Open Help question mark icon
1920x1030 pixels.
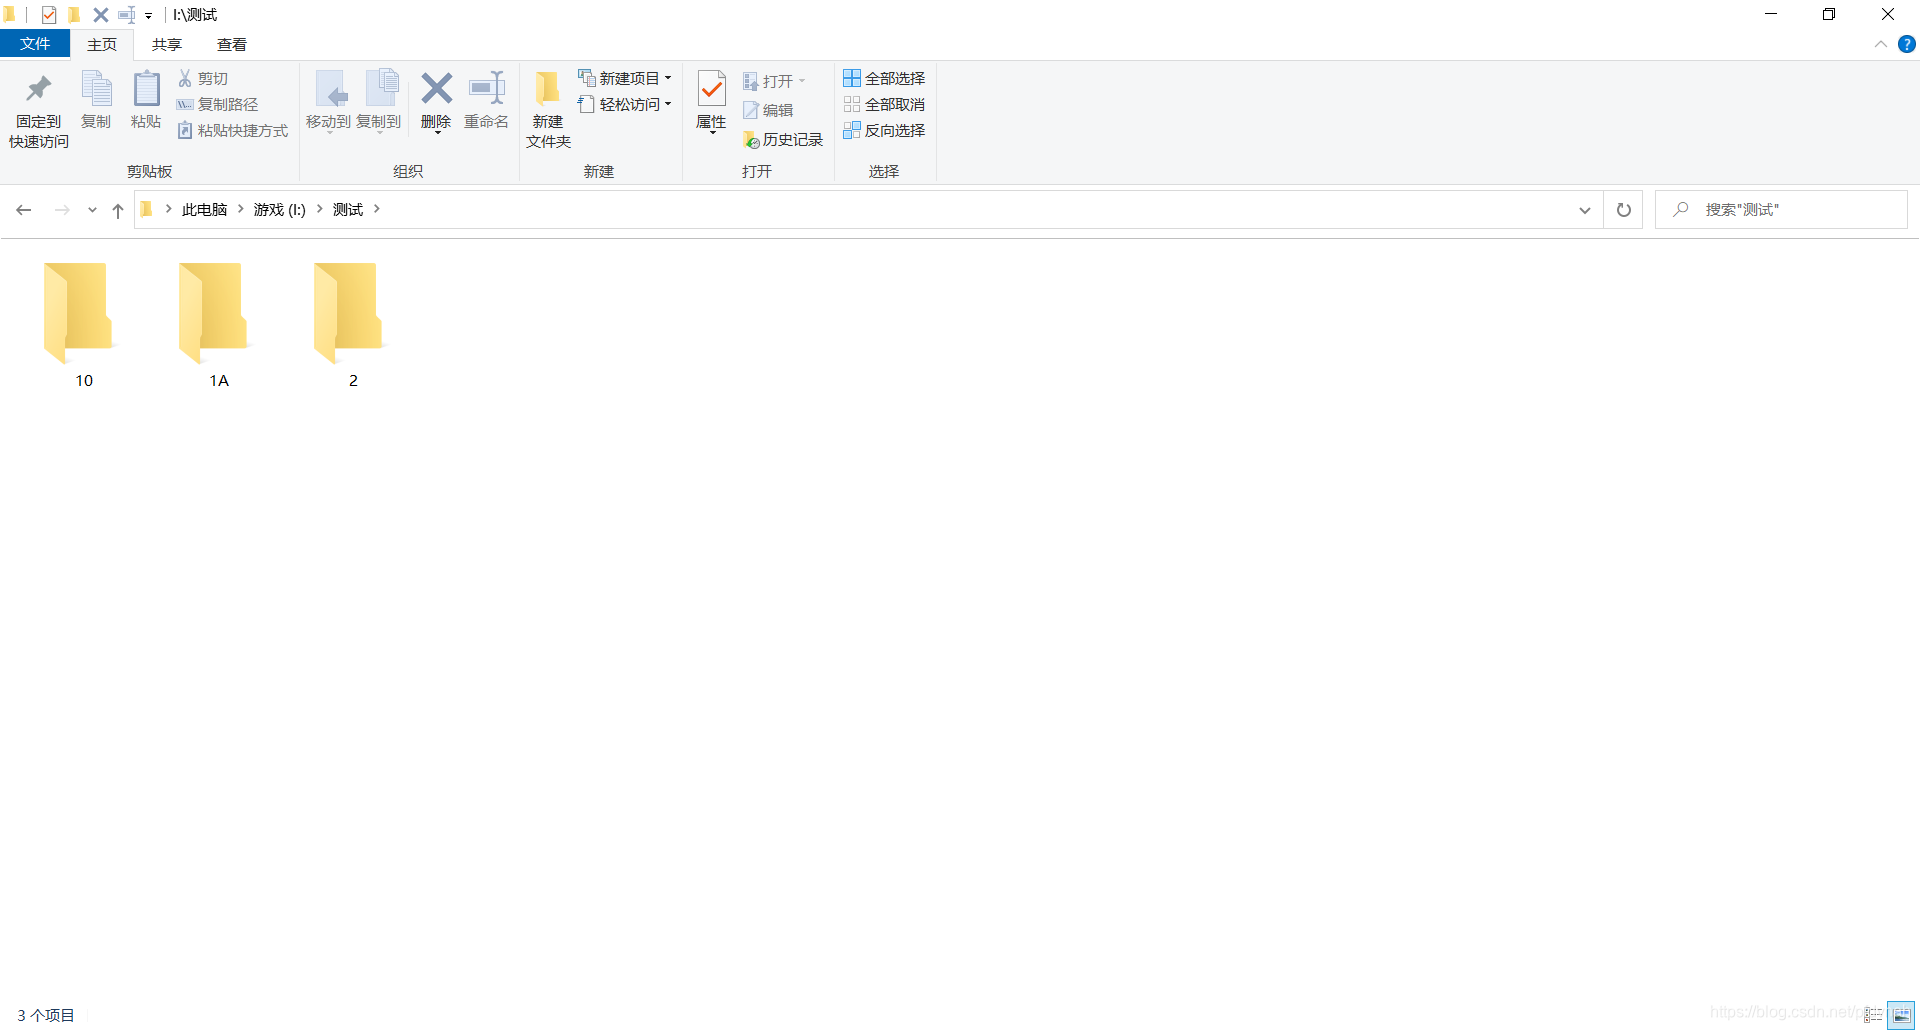(1907, 44)
